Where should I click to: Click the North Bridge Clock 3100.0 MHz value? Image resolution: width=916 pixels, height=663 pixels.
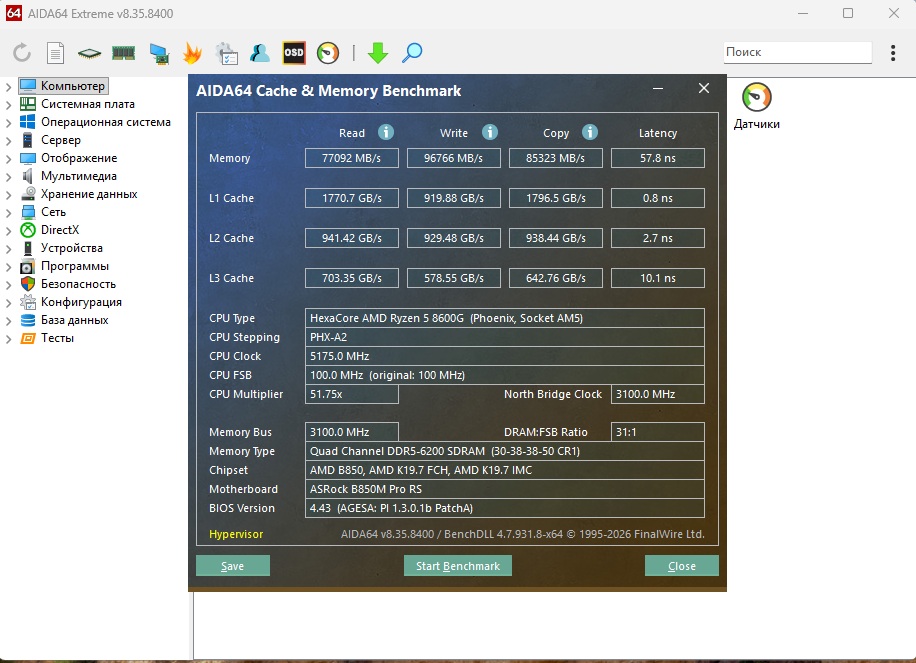pyautogui.click(x=658, y=394)
